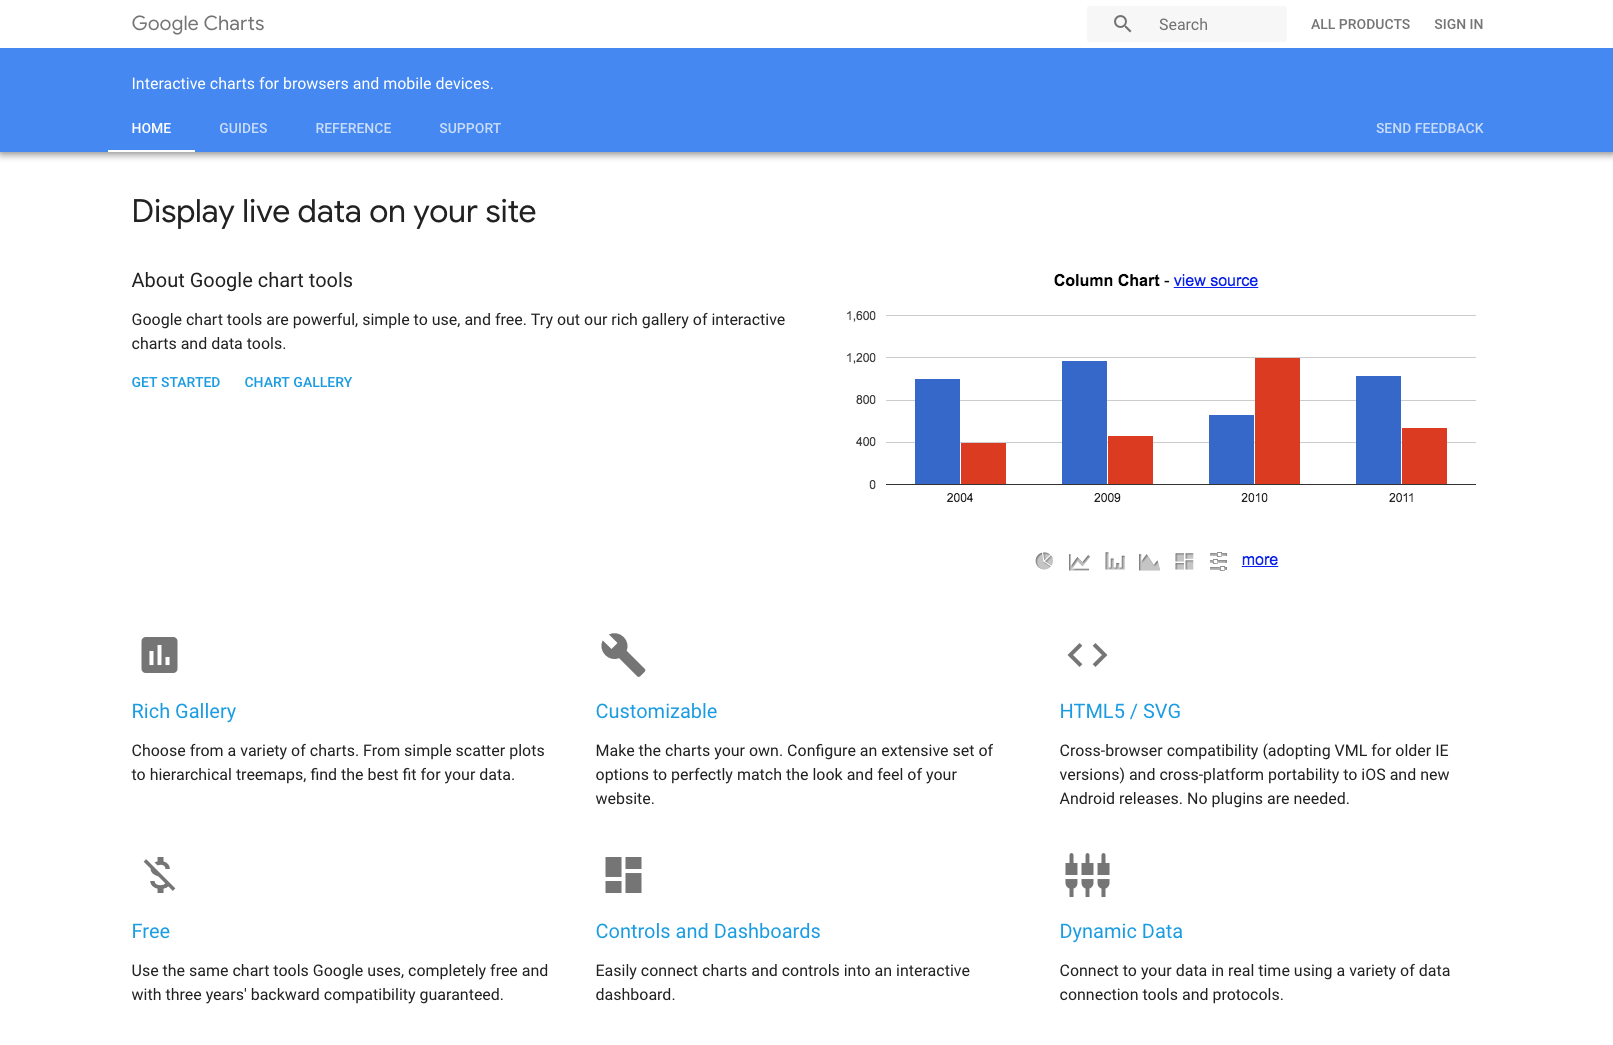
Task: Click the HTML5 / SVG code brackets icon
Action: point(1087,655)
